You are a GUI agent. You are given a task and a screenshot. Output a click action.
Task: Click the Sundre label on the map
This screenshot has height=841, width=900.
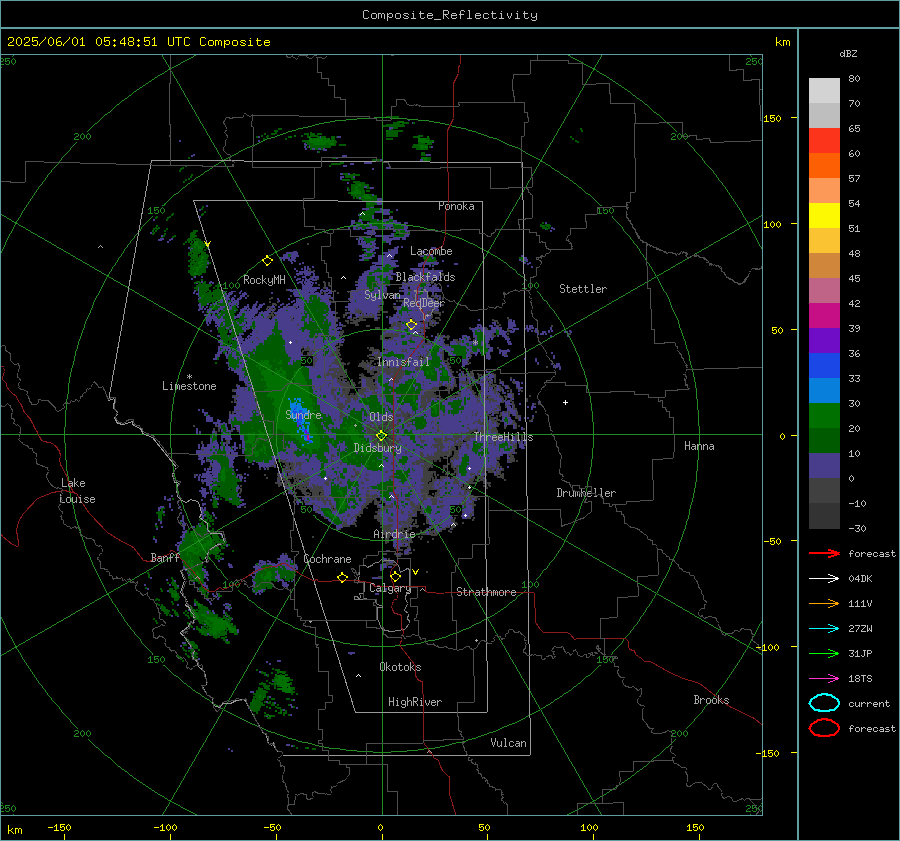pos(303,415)
